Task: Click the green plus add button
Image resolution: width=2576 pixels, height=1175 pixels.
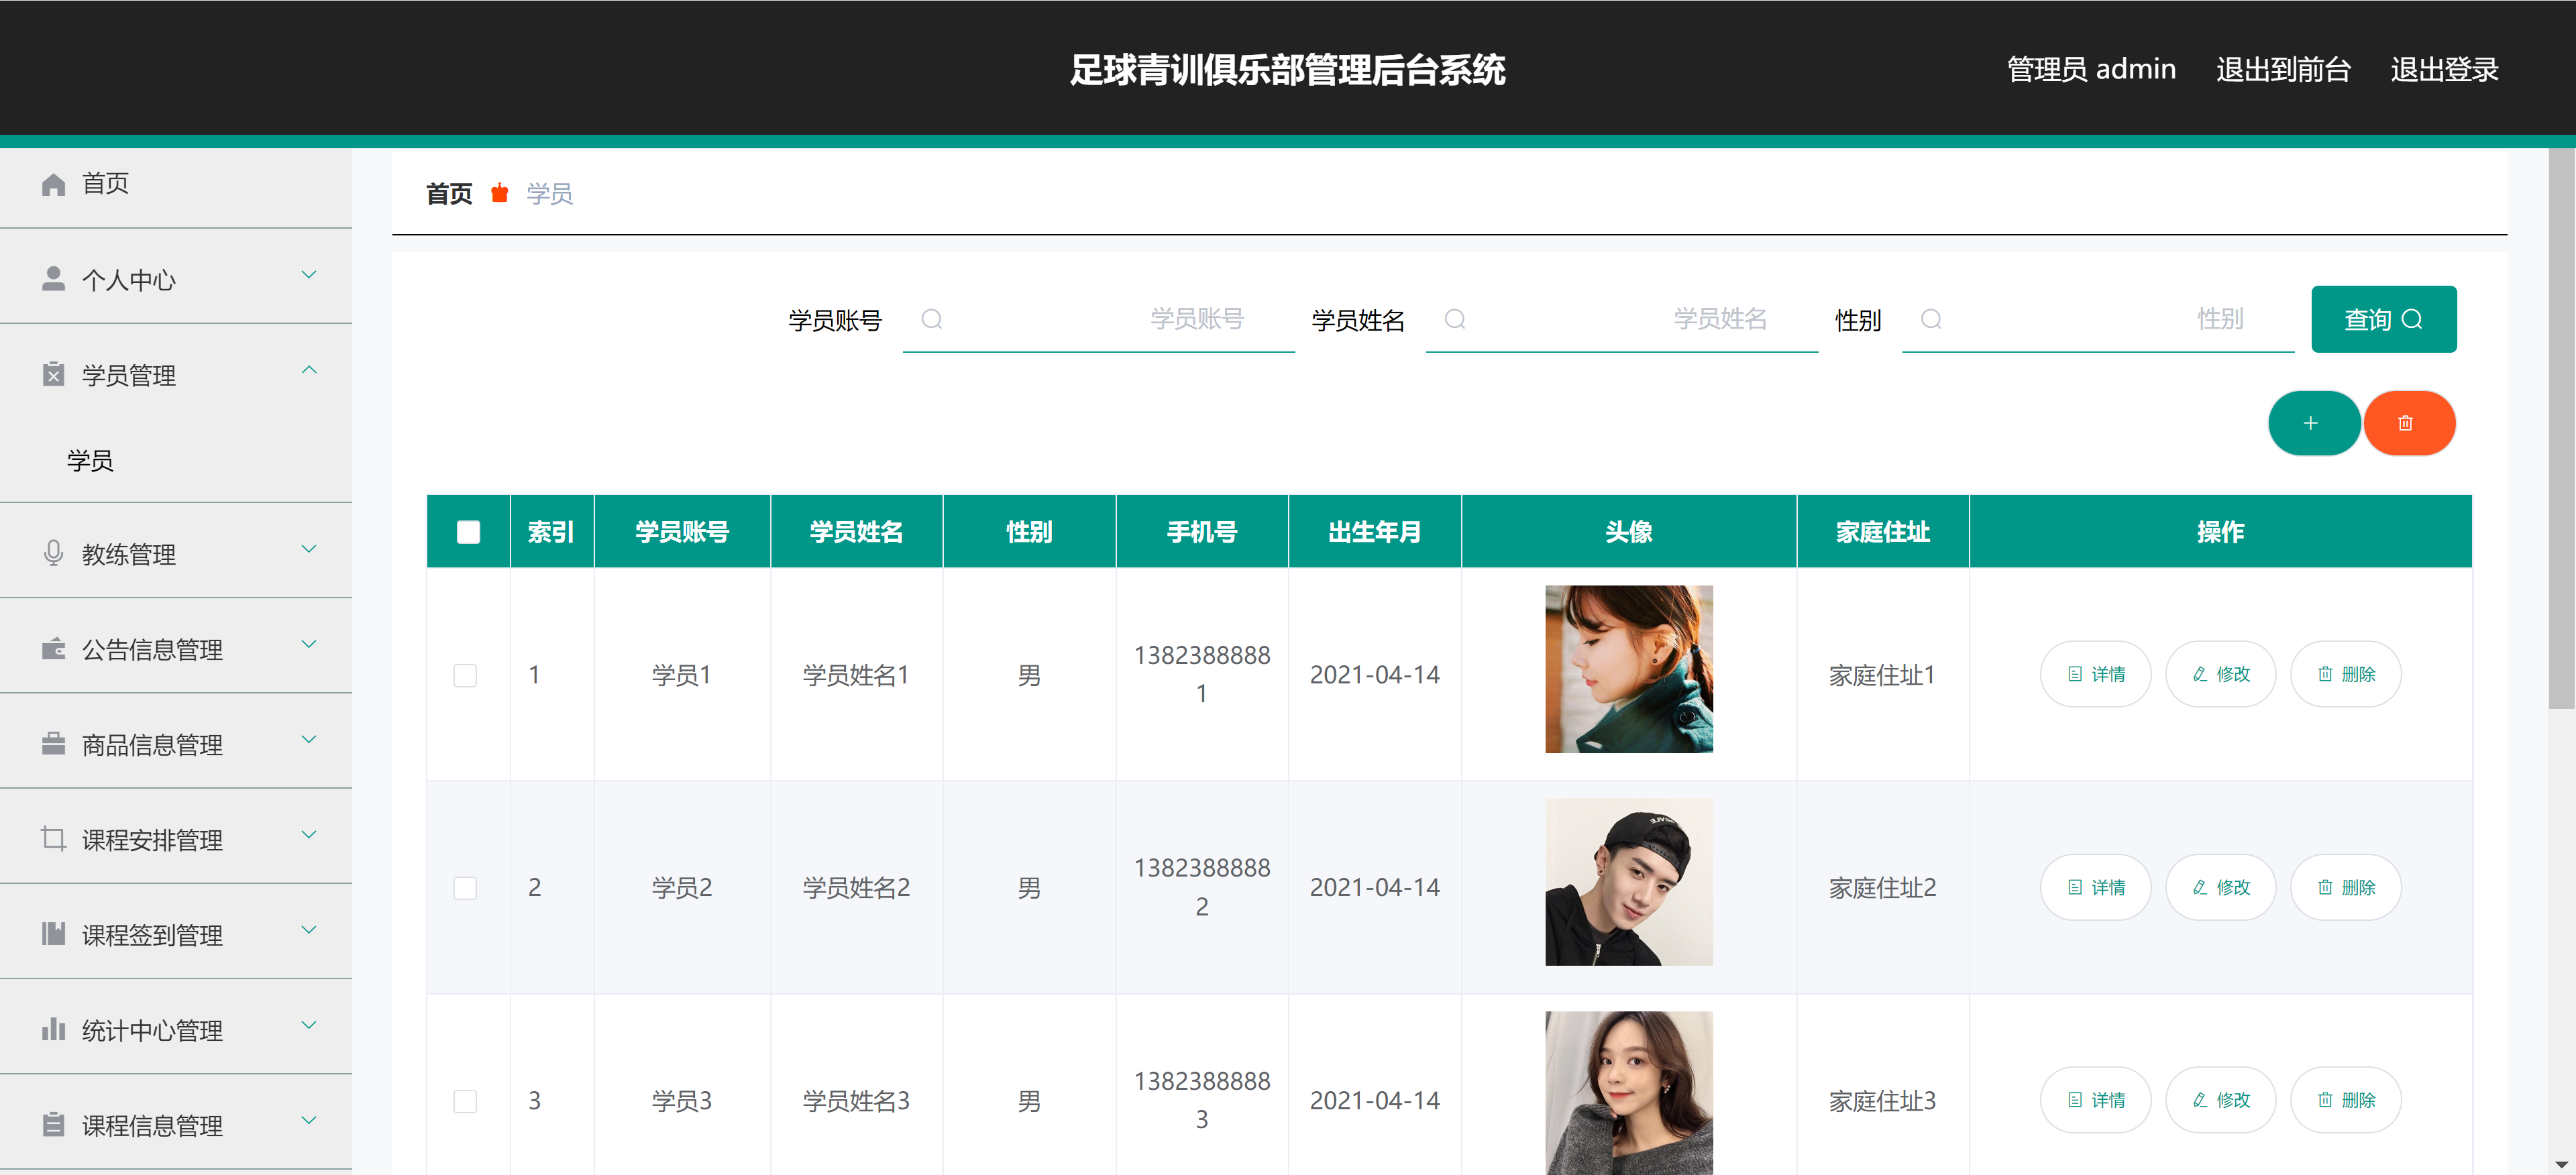Action: click(x=2313, y=423)
